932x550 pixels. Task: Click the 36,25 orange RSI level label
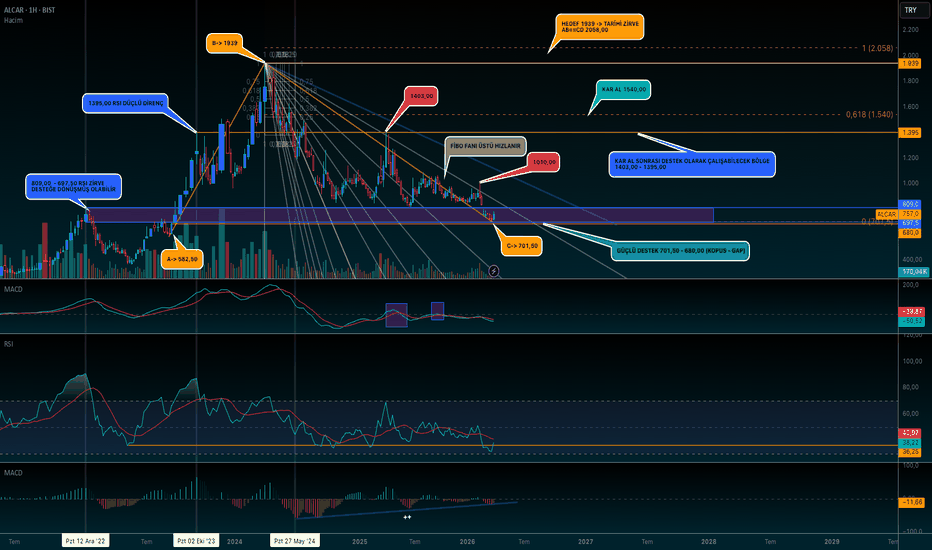click(910, 452)
